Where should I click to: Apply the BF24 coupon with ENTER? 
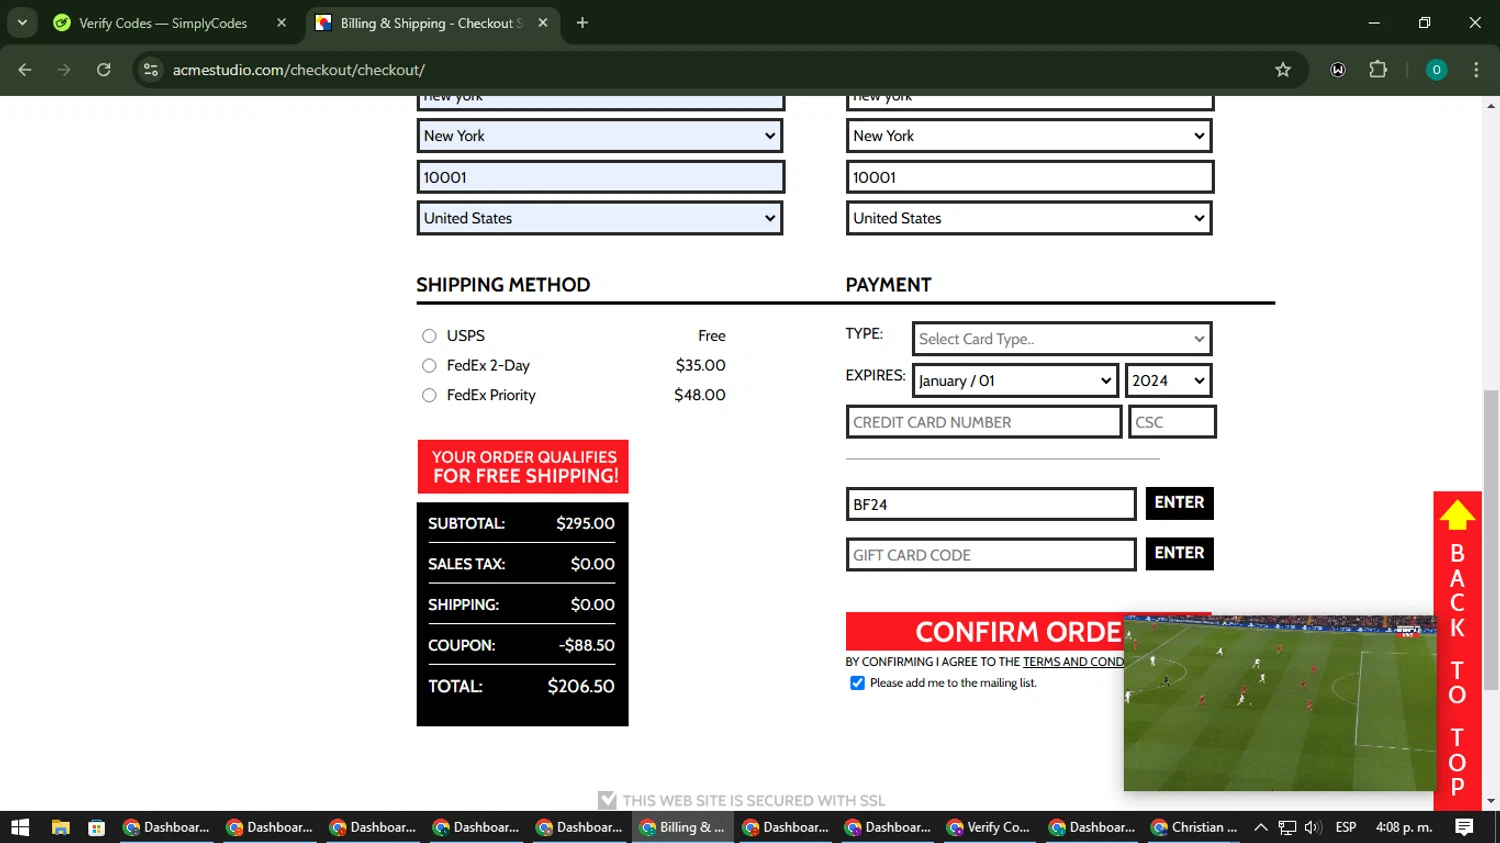click(x=1179, y=503)
